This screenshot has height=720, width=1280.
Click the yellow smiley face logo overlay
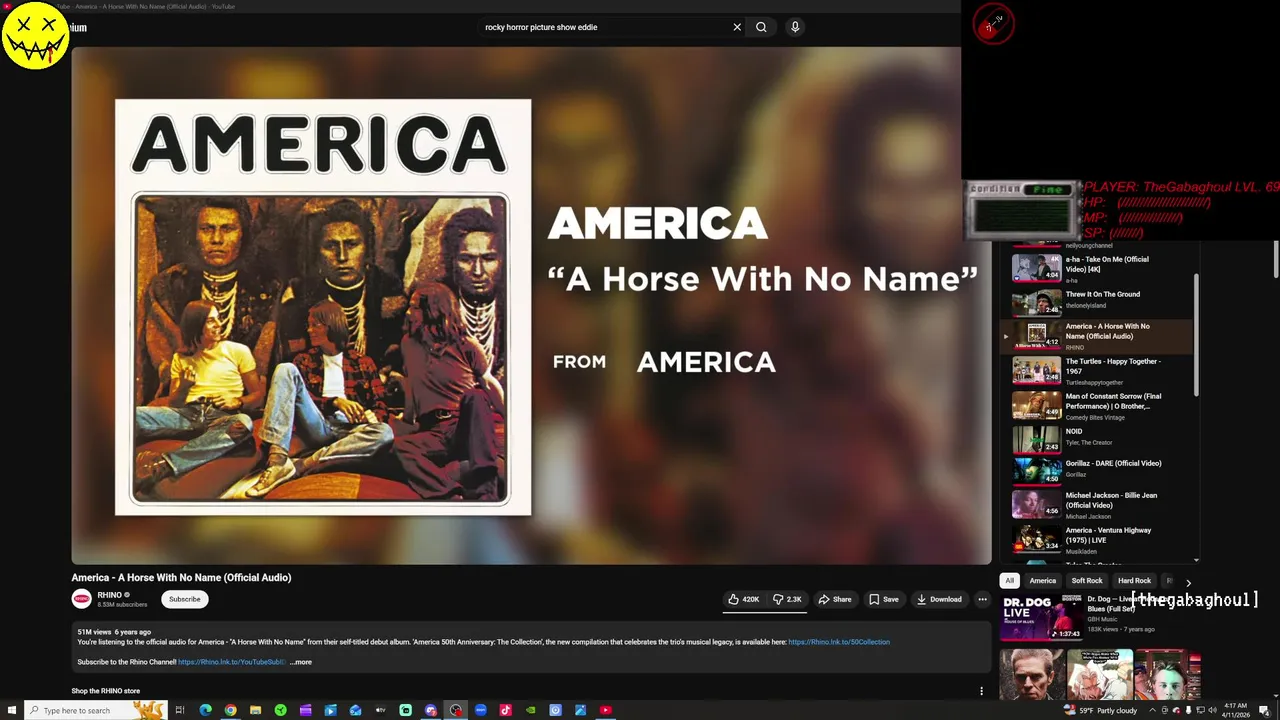[35, 35]
